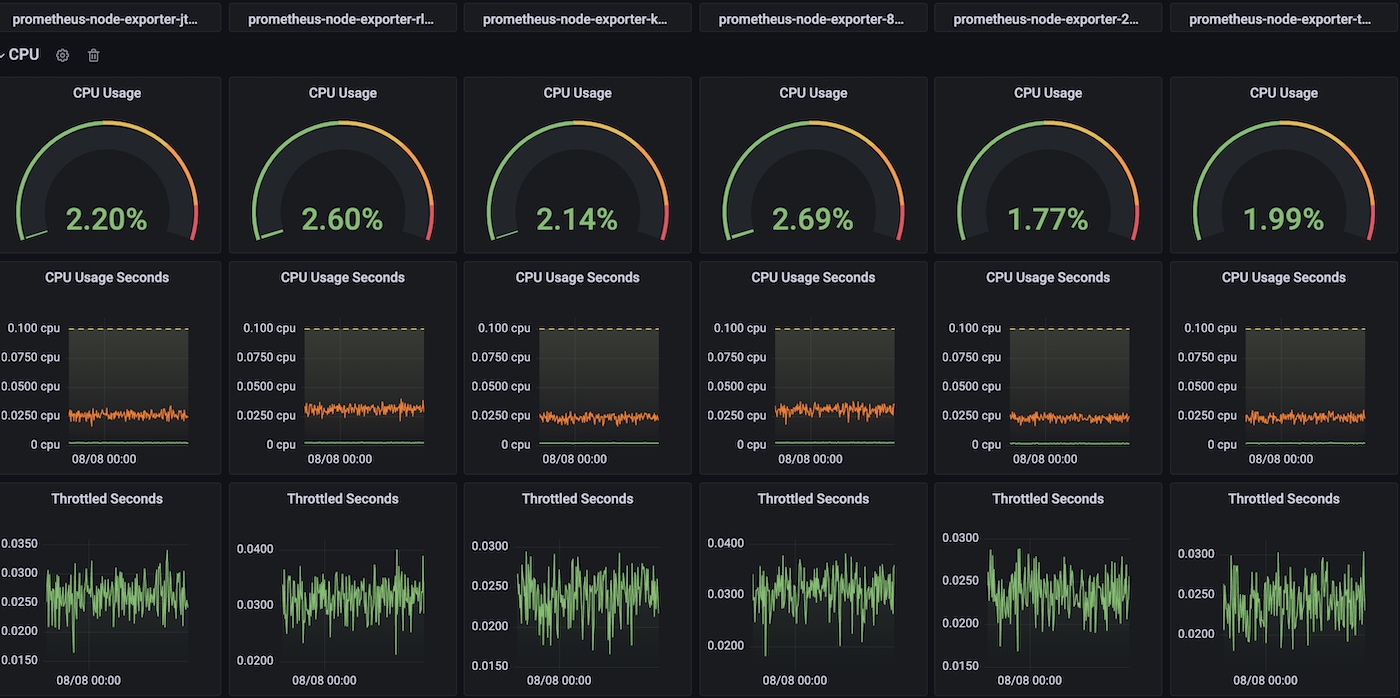1400x698 pixels.
Task: Open the CPU Usage title above 1.77% gauge
Action: (1048, 93)
